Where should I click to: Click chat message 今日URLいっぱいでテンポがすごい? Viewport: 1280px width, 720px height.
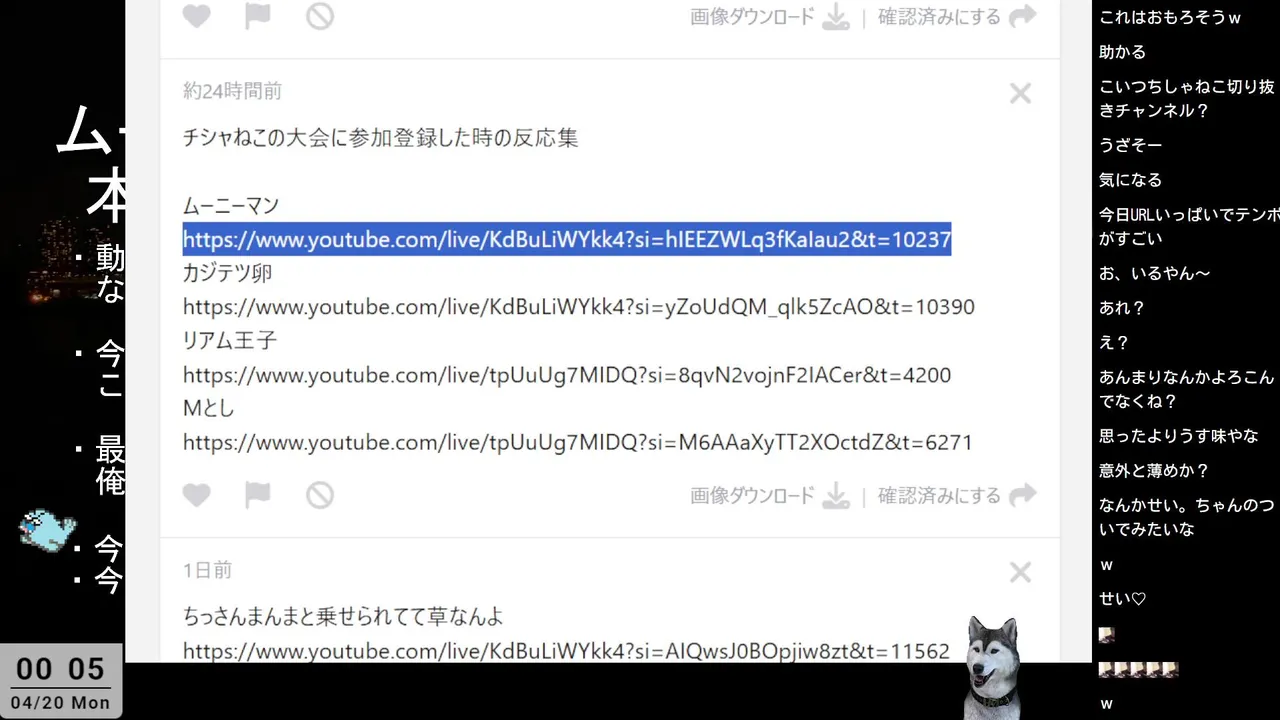coord(1189,226)
